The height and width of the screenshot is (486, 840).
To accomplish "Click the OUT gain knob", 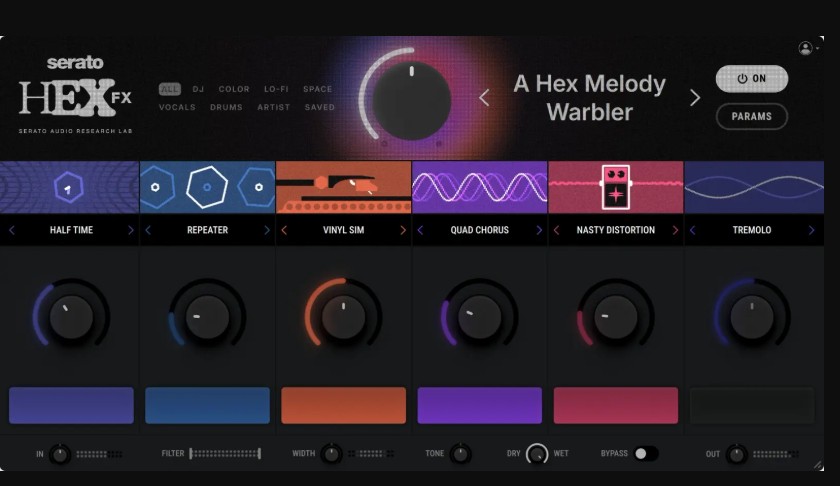I will coord(737,454).
